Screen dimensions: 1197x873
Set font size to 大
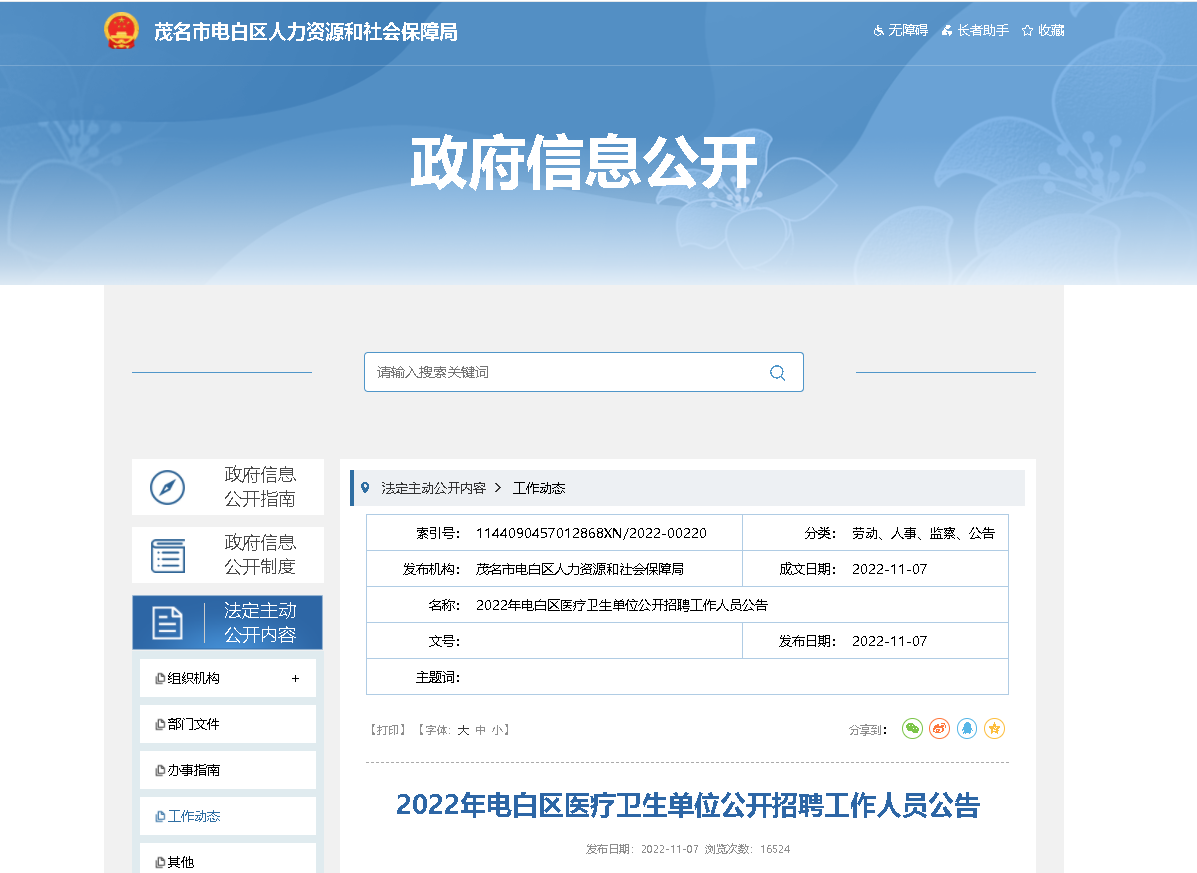pos(463,730)
